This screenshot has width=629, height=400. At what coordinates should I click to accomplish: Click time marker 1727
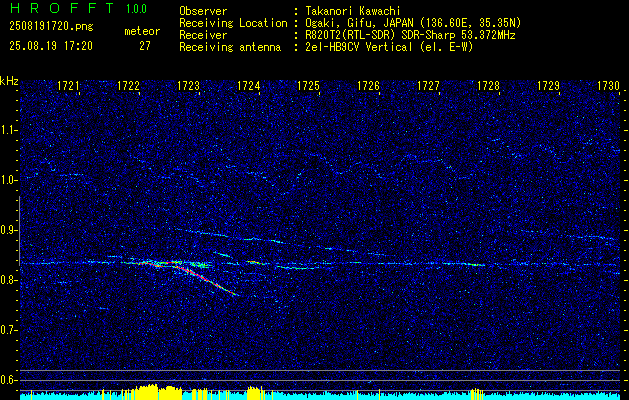[x=428, y=86]
